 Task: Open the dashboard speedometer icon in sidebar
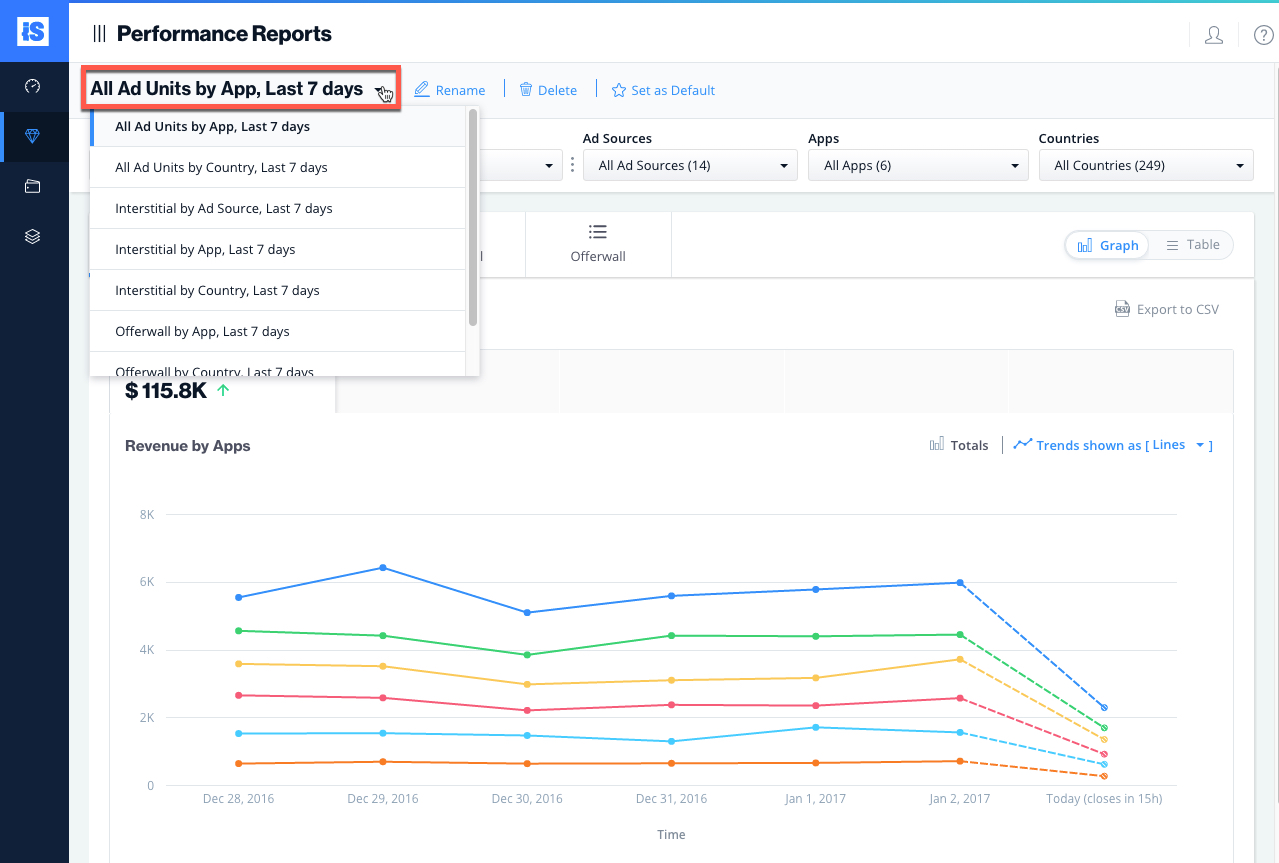(34, 86)
